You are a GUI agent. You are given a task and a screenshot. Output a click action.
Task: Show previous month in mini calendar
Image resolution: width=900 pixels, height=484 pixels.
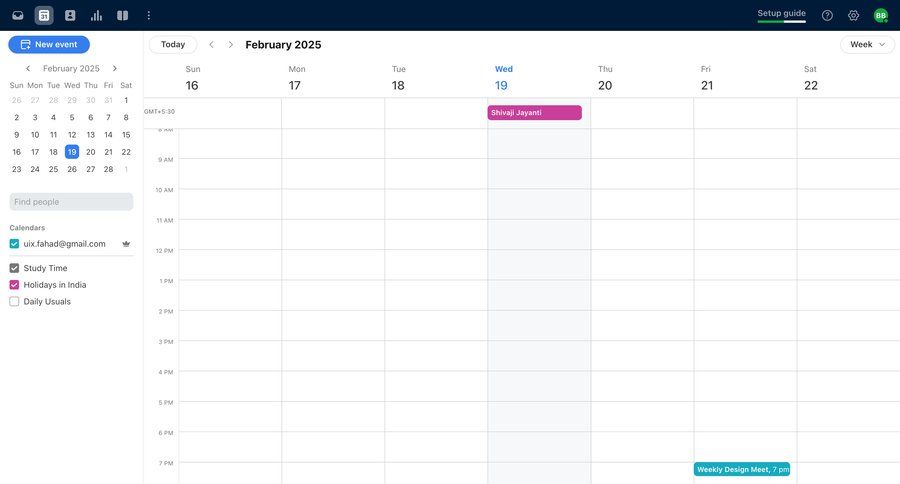[x=28, y=68]
